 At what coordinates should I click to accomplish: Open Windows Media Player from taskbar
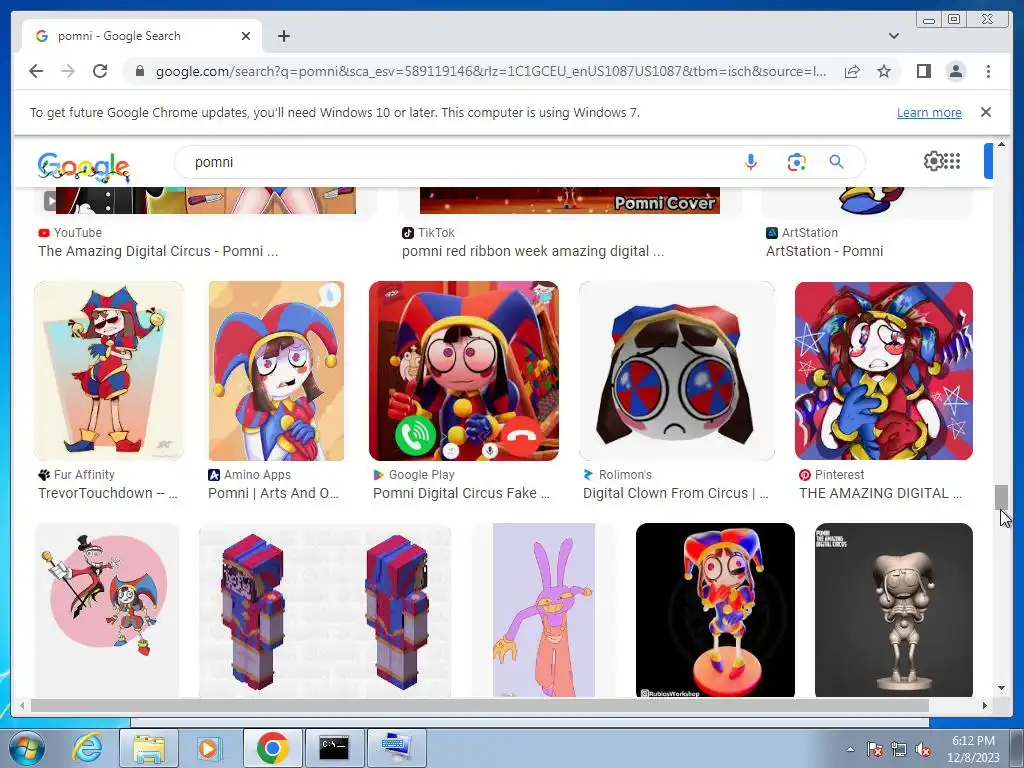pyautogui.click(x=209, y=748)
